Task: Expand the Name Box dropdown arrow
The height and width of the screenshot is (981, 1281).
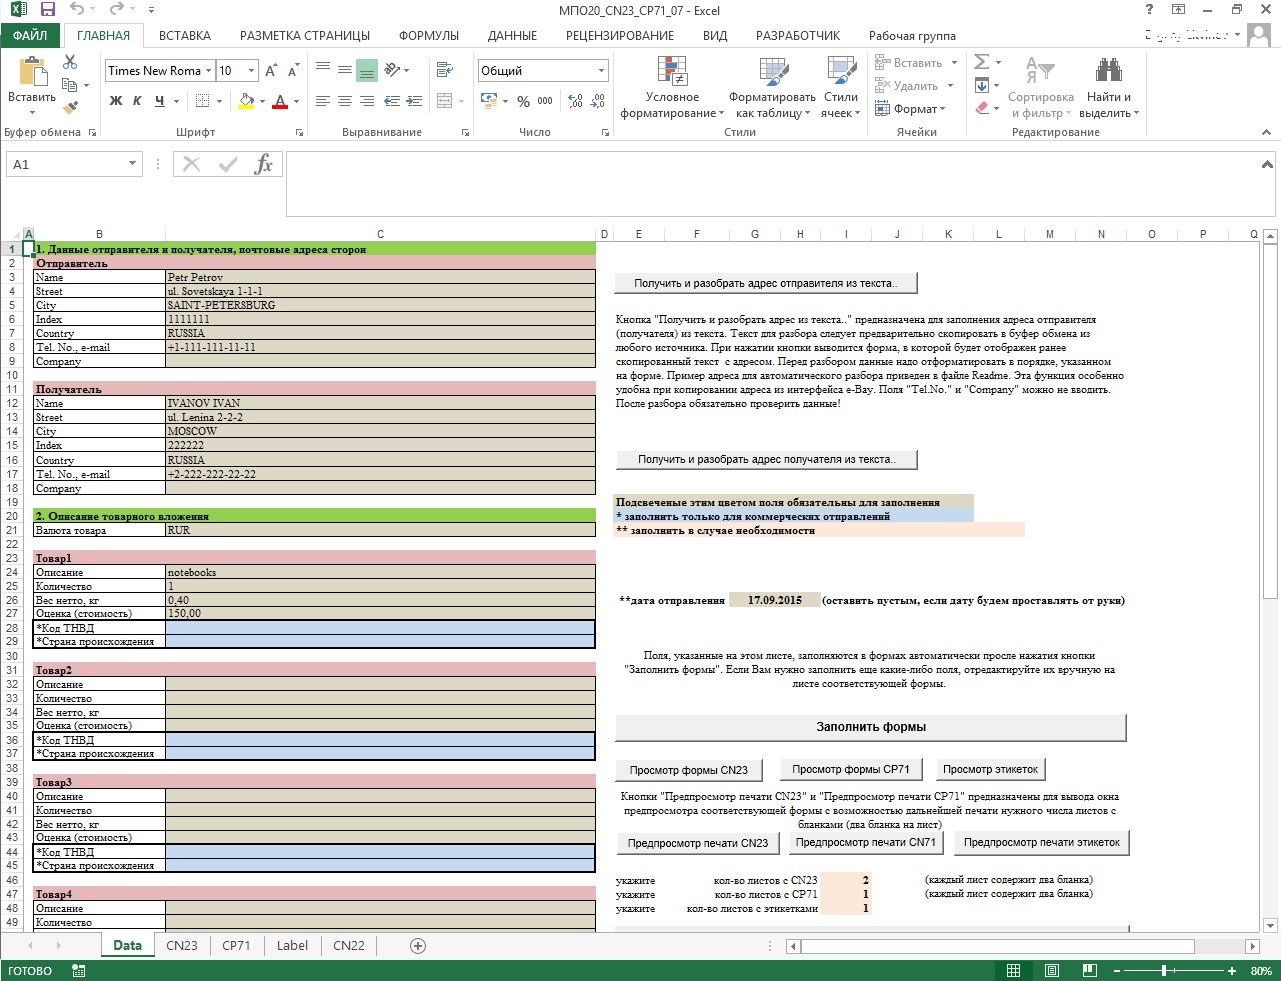Action: pyautogui.click(x=132, y=165)
